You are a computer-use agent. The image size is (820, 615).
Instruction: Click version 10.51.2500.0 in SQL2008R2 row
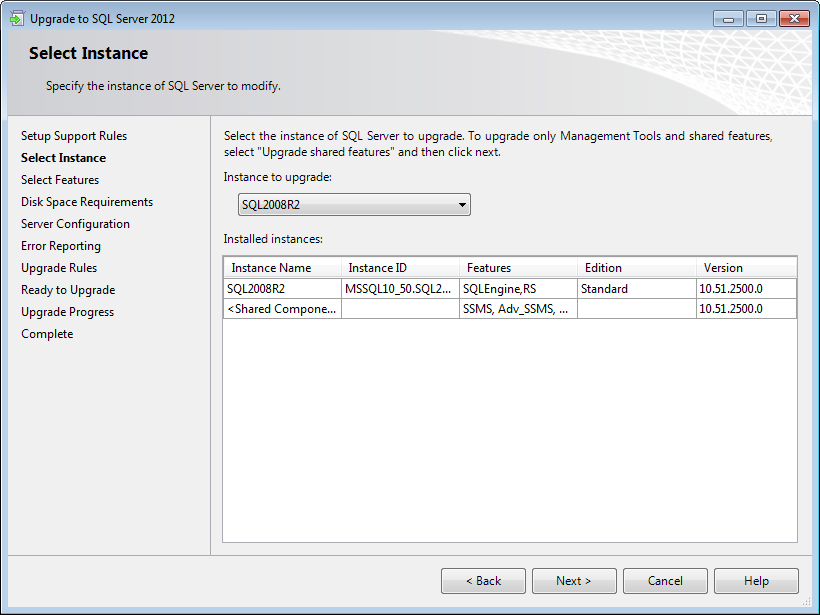click(x=746, y=289)
